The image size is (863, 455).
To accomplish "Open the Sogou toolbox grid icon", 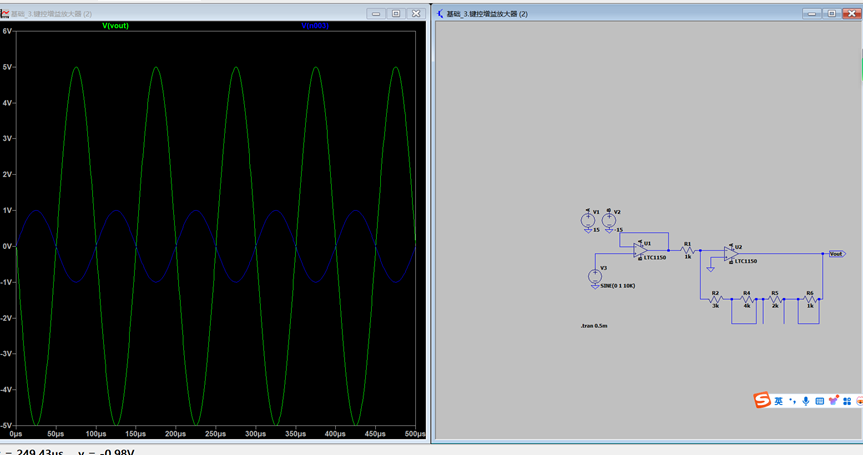I will pos(847,401).
